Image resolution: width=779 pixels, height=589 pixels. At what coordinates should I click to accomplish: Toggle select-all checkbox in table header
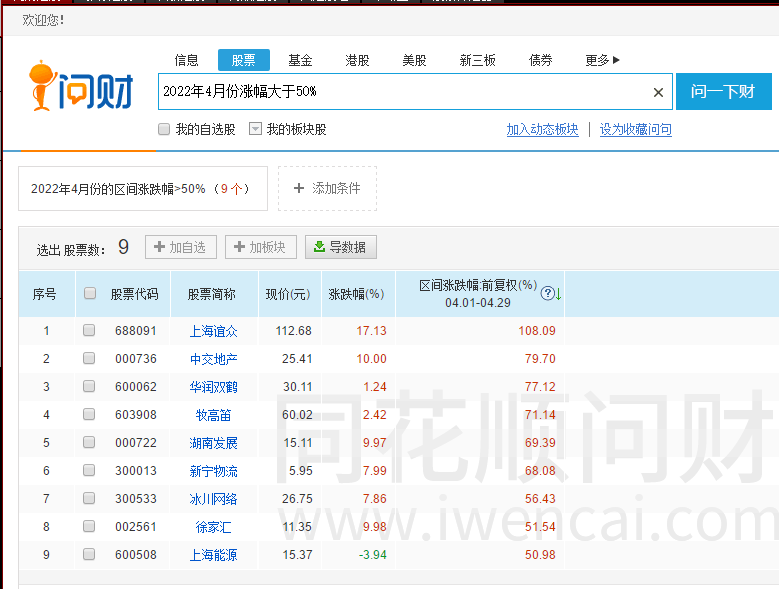[90, 293]
